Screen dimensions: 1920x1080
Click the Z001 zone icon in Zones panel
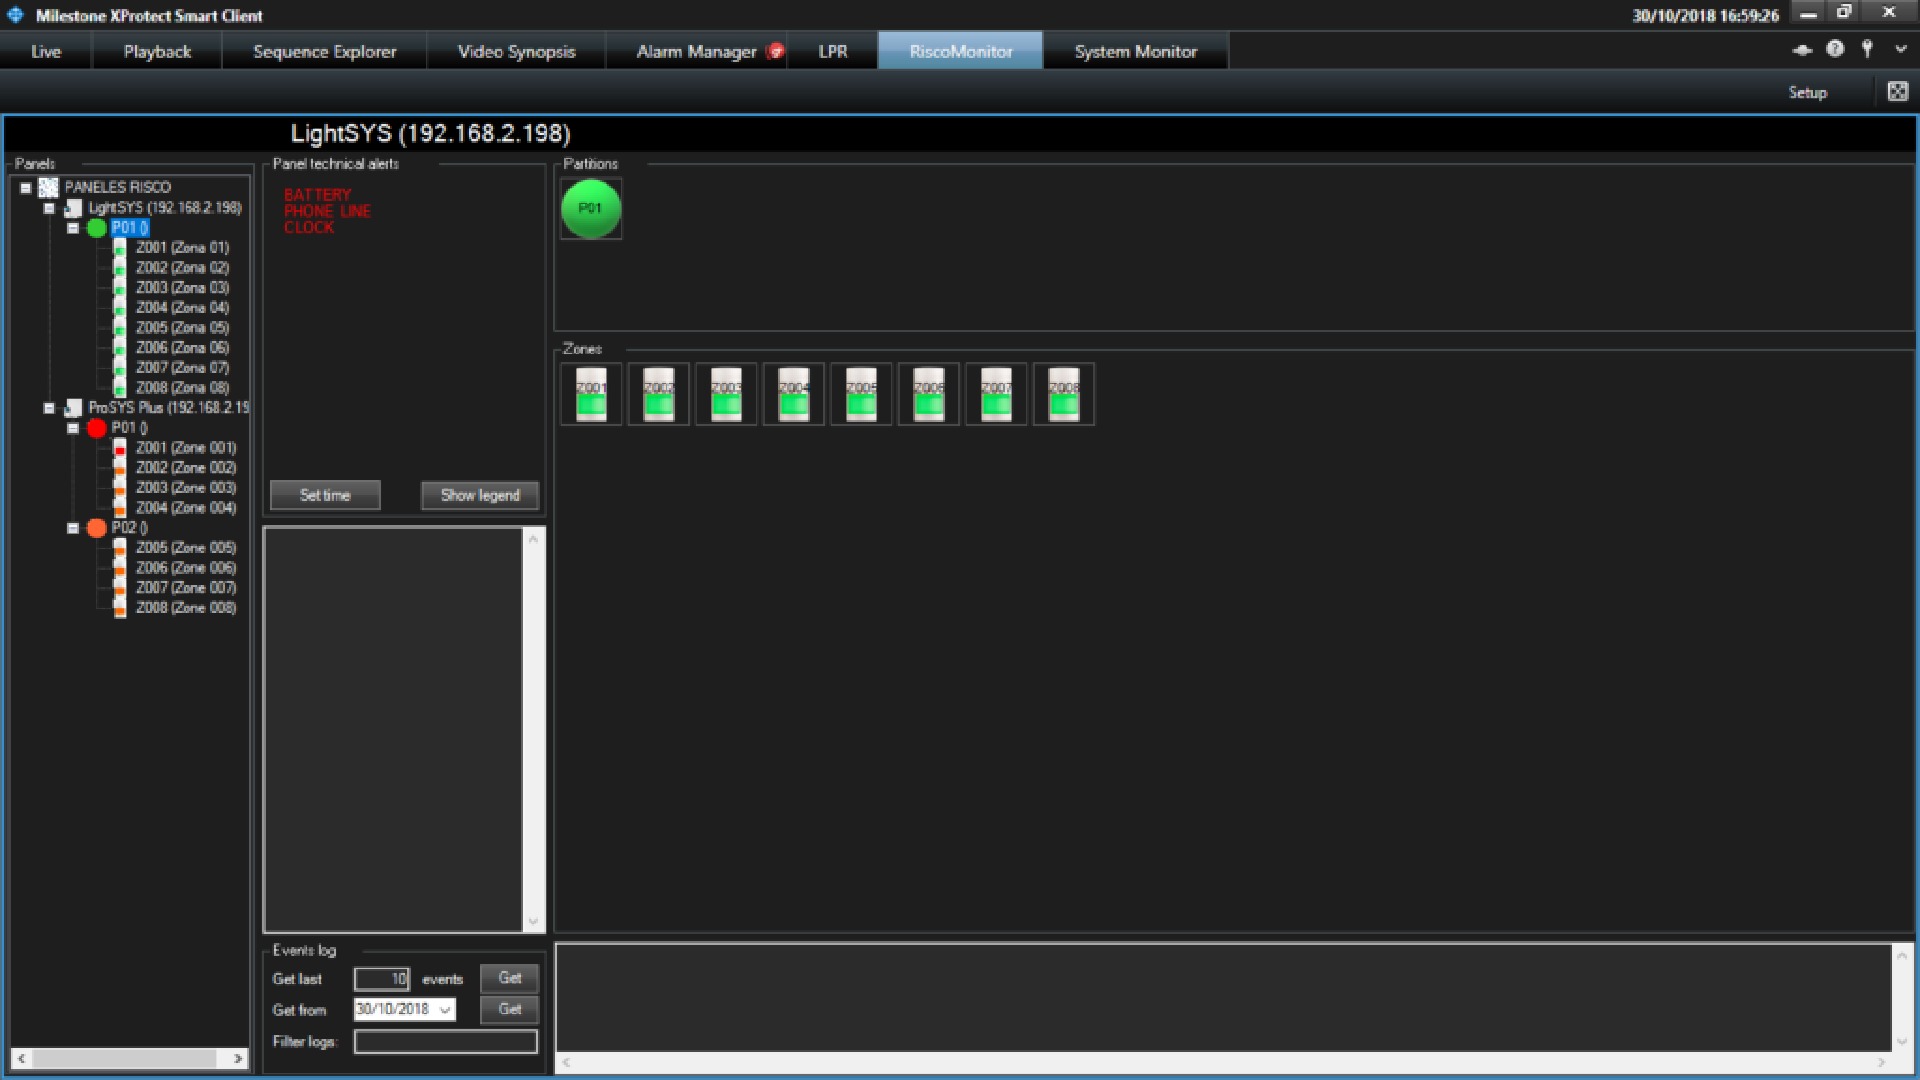click(591, 394)
